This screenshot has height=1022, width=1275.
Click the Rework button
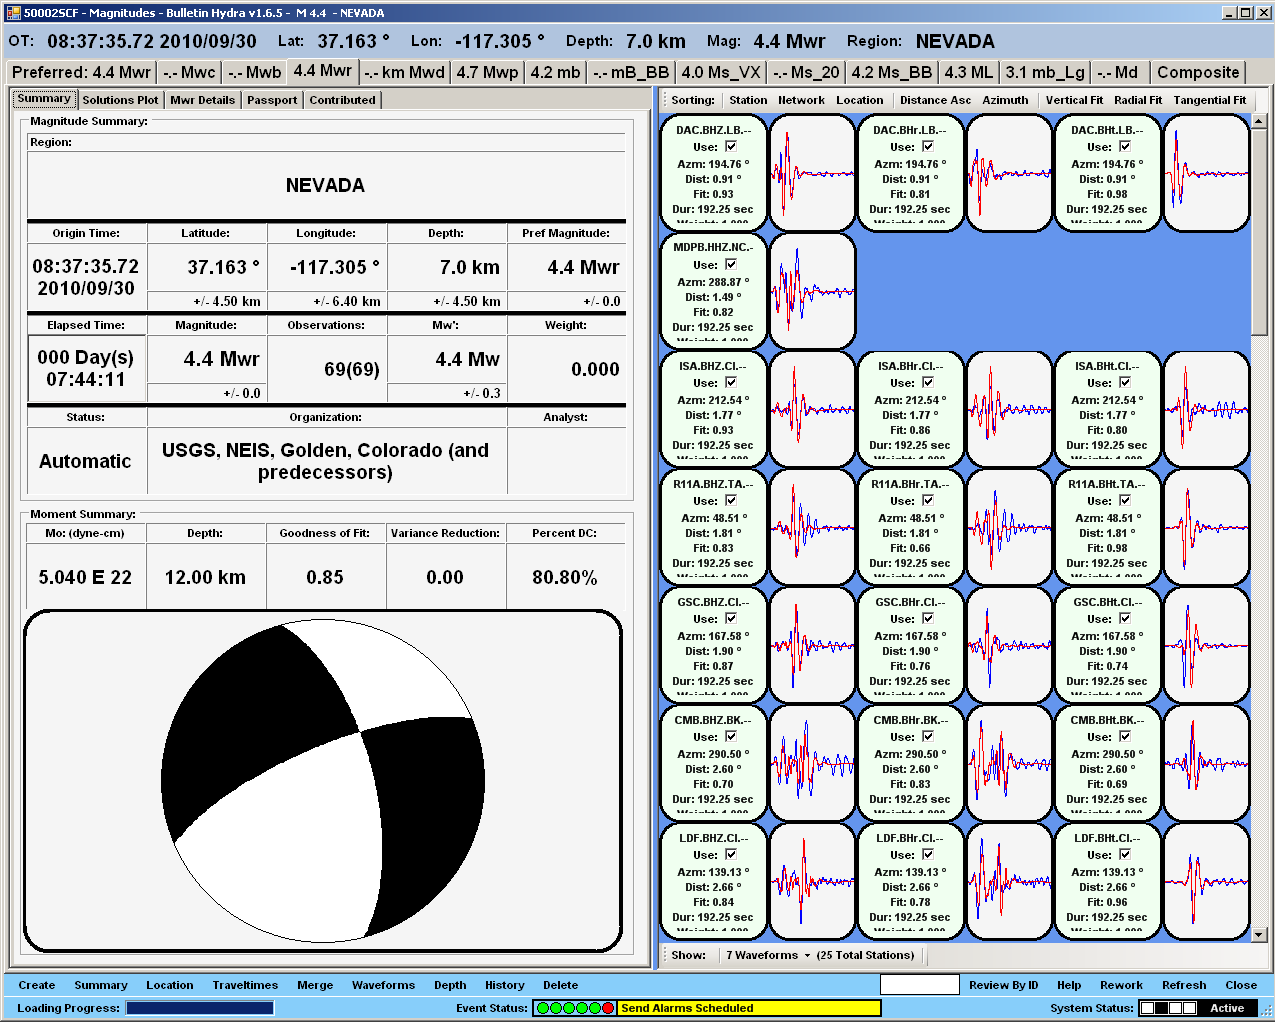click(1121, 985)
